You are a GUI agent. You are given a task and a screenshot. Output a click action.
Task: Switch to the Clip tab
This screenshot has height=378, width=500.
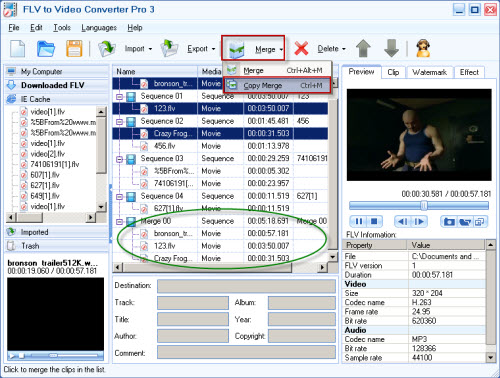coord(393,72)
